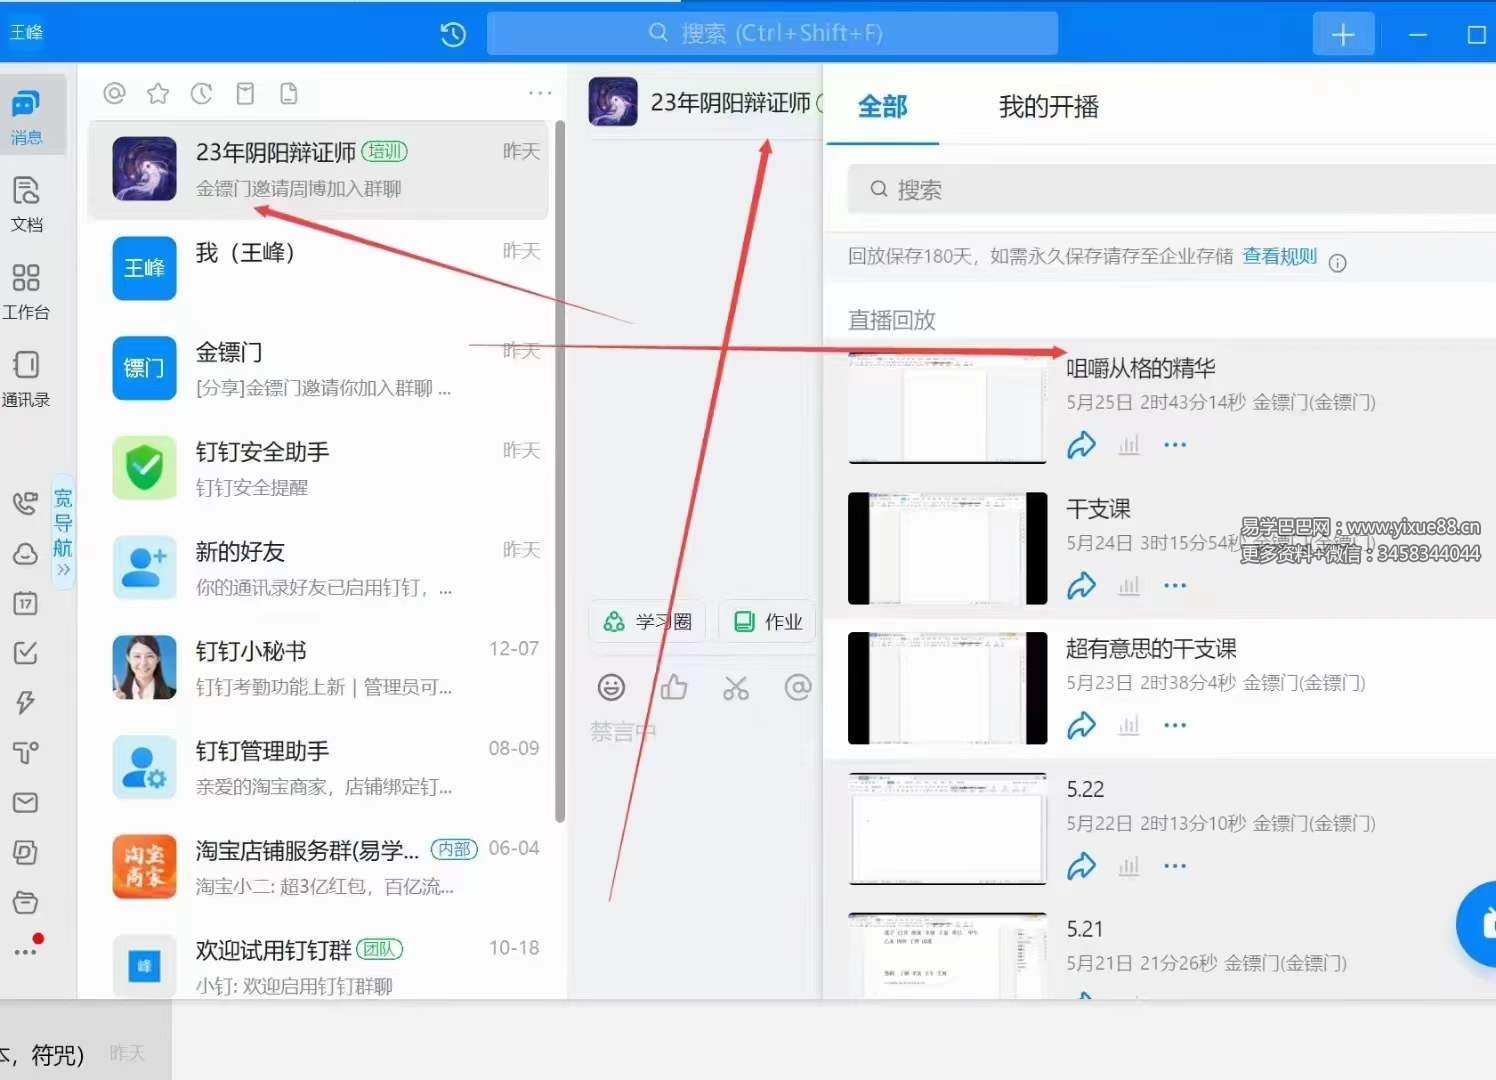Click the plus button in title bar
Image resolution: width=1496 pixels, height=1080 pixels.
click(1342, 35)
